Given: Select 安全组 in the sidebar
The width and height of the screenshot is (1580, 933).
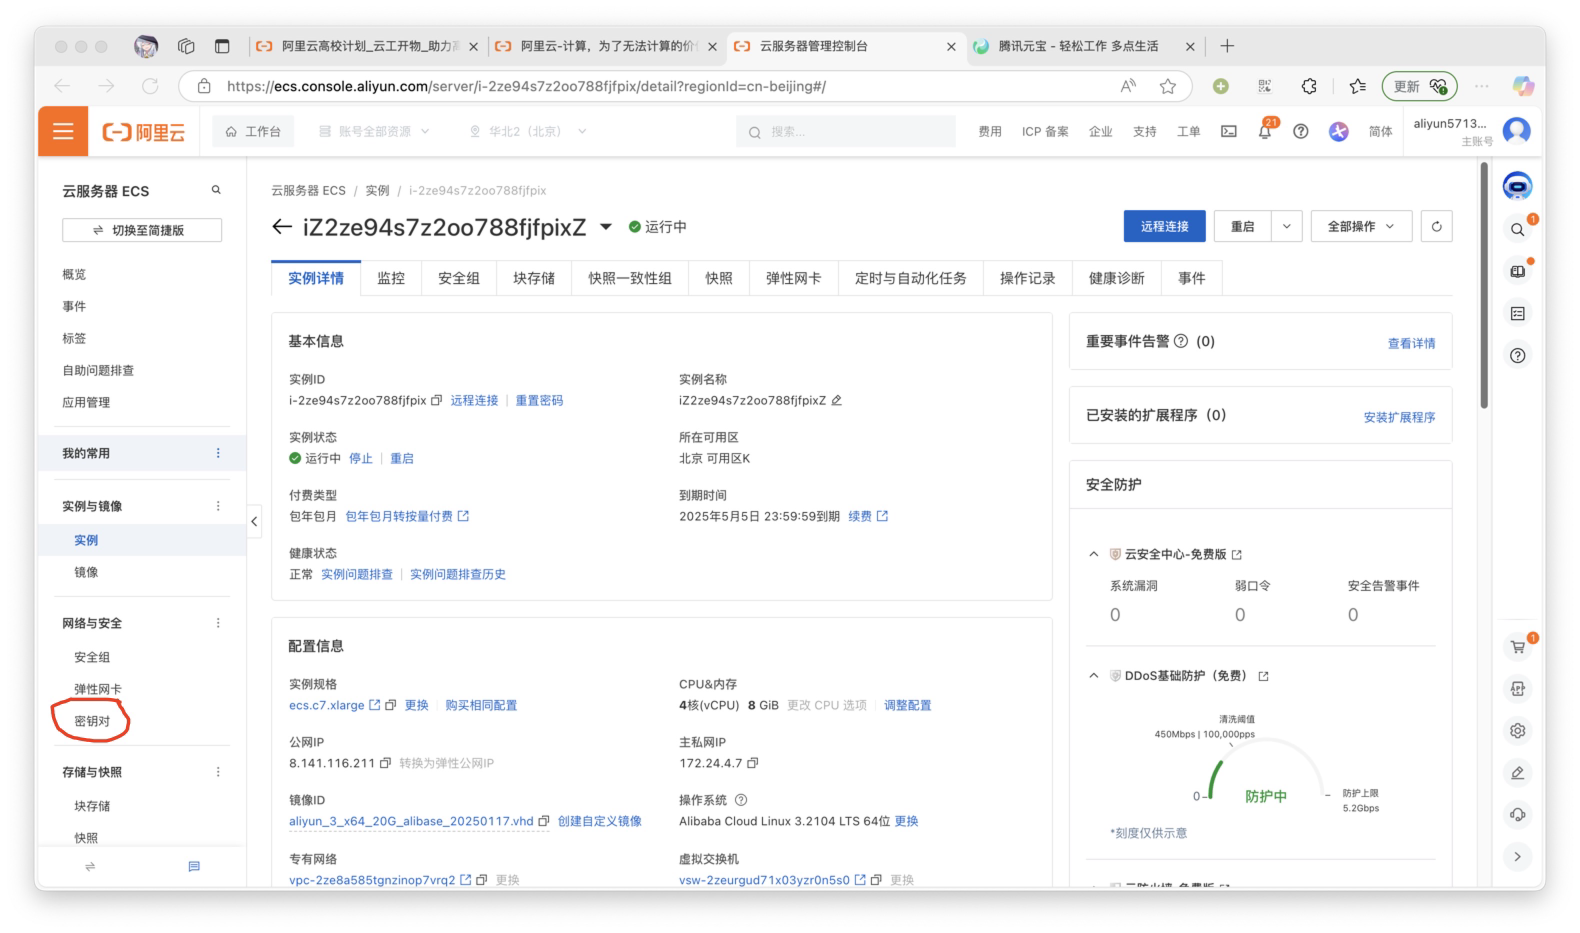Looking at the screenshot, I should click(x=92, y=657).
